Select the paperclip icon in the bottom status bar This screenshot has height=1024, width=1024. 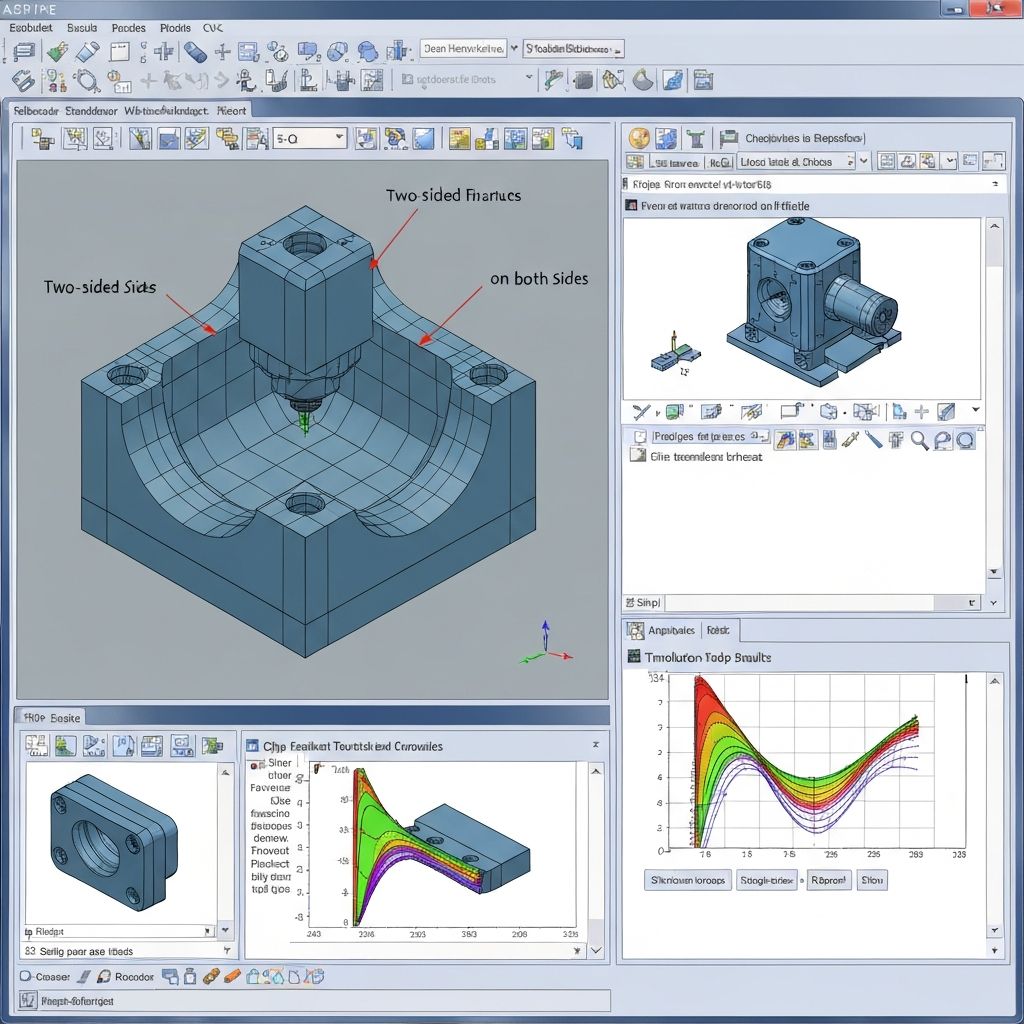[212, 977]
